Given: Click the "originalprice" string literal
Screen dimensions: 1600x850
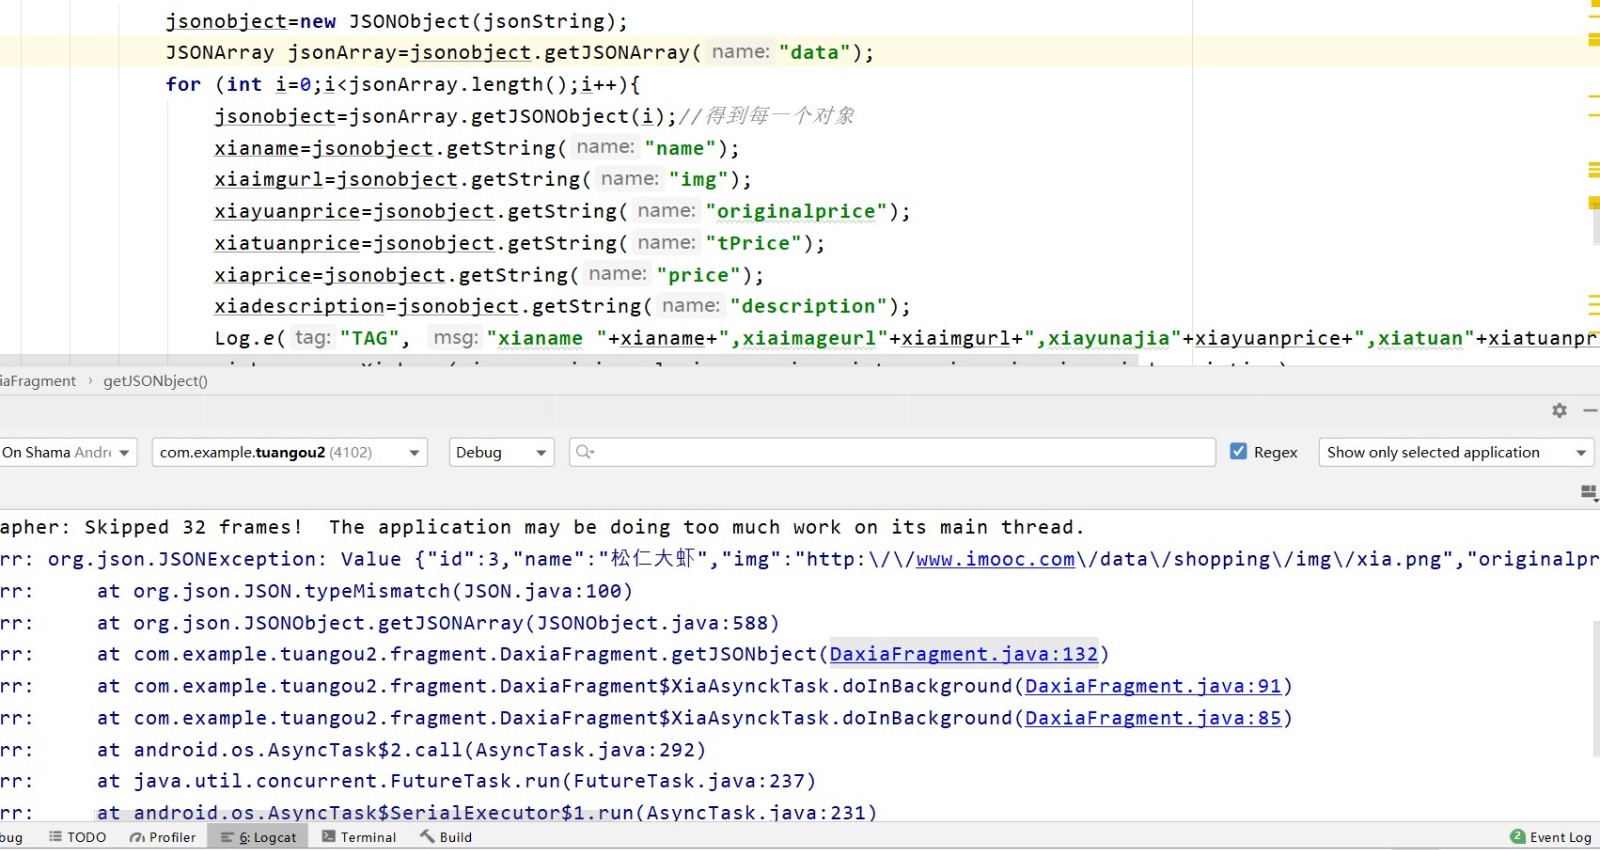Looking at the screenshot, I should pyautogui.click(x=796, y=211).
